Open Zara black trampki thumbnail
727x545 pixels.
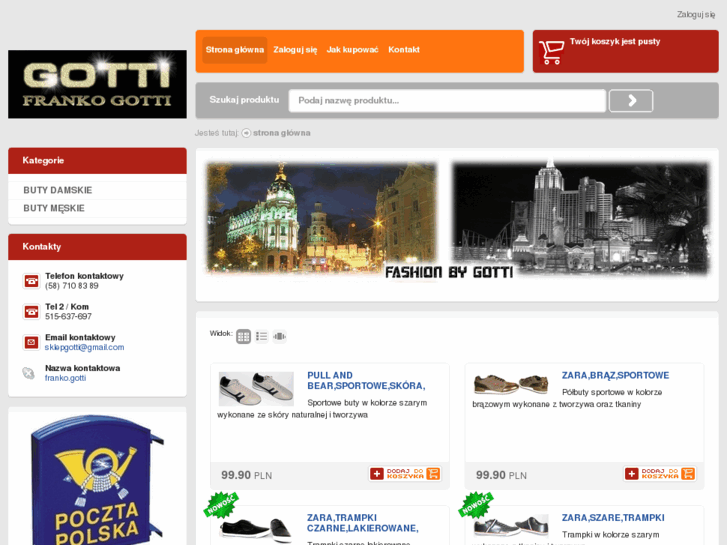coord(256,530)
